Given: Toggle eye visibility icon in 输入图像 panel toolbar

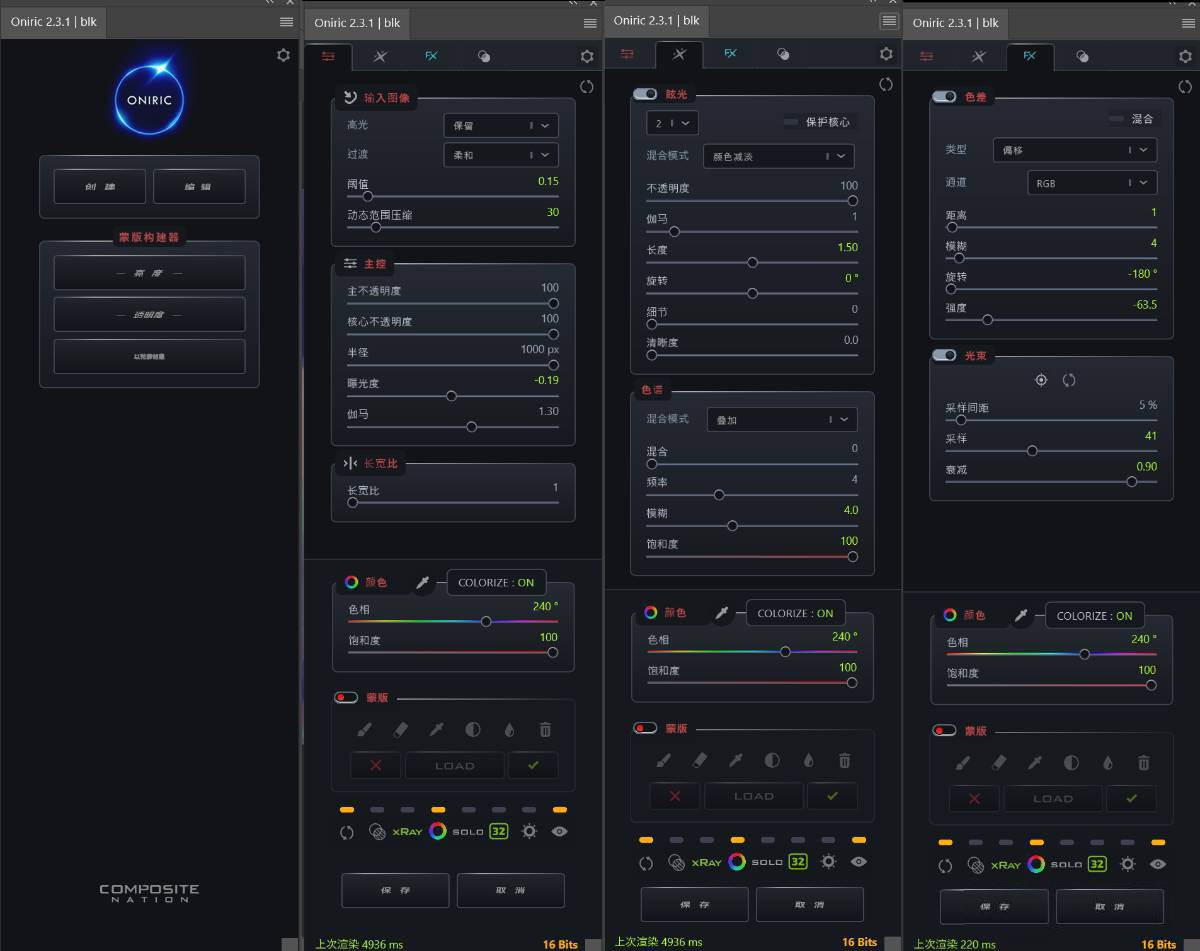Looking at the screenshot, I should 559,831.
